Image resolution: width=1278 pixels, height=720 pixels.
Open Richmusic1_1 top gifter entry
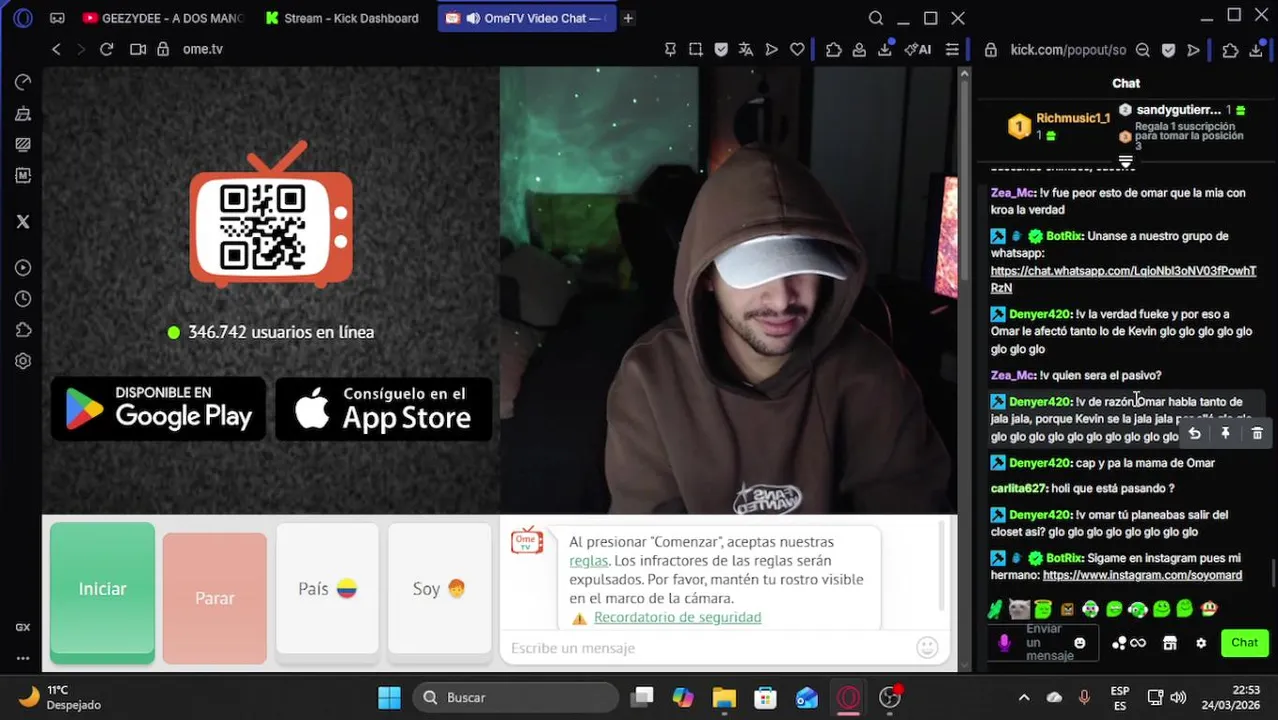pos(1059,126)
